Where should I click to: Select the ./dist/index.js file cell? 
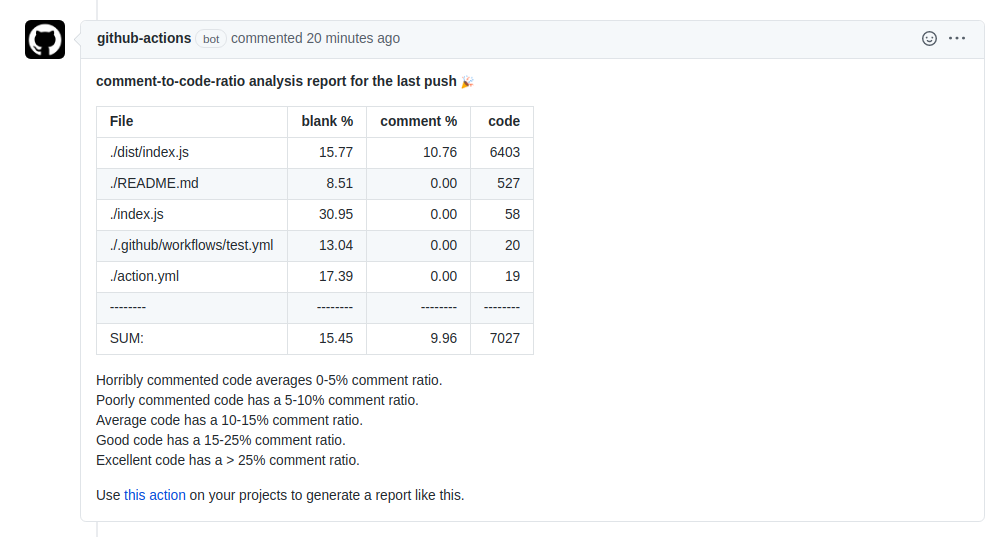click(x=192, y=153)
